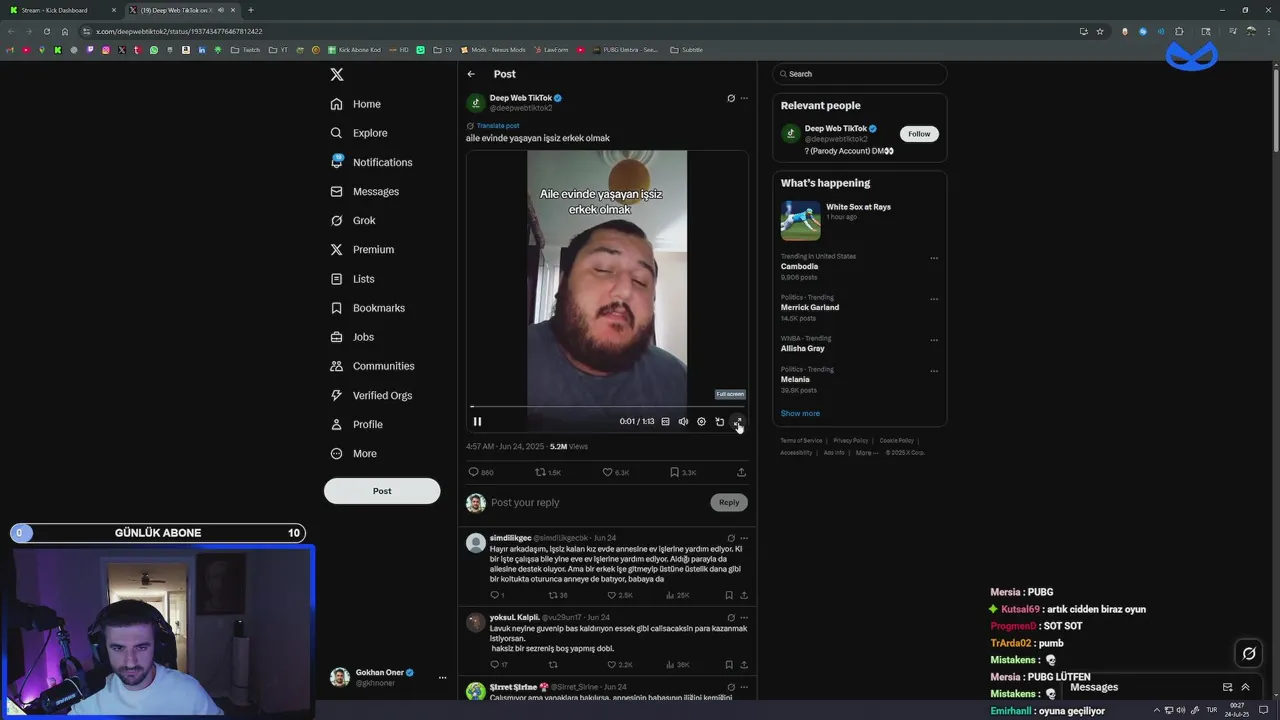
Task: Open Communities in the sidebar
Action: (x=372, y=366)
